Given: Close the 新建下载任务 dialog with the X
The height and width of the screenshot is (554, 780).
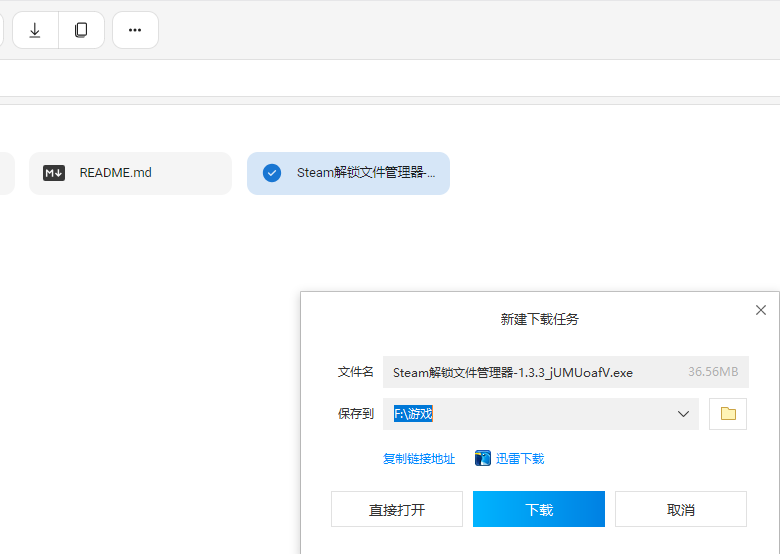Looking at the screenshot, I should [761, 311].
